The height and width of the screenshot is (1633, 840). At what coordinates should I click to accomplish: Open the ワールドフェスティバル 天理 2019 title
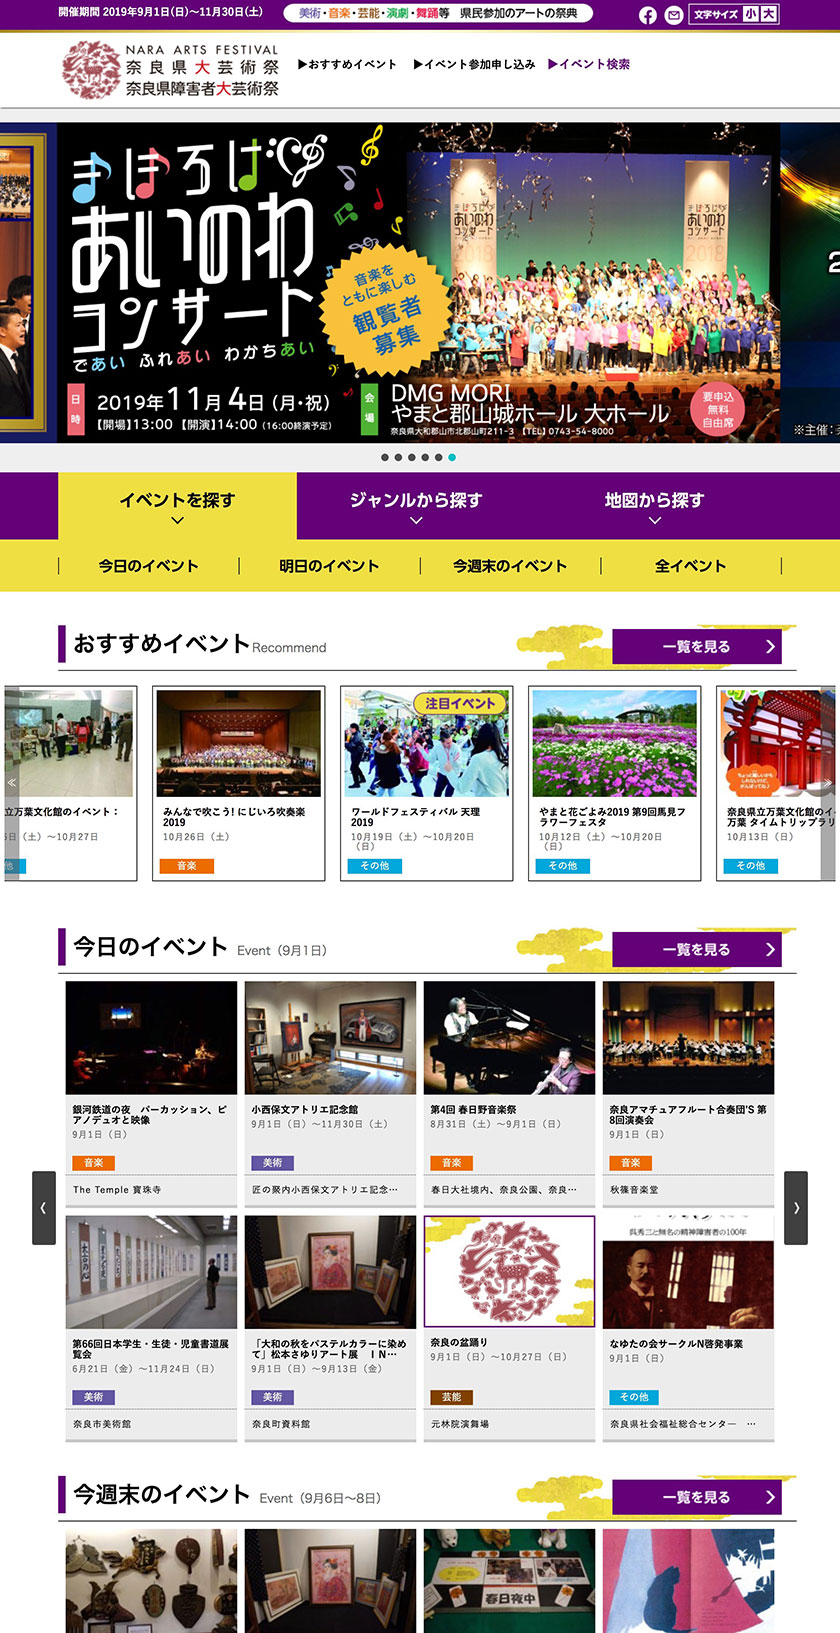click(415, 817)
